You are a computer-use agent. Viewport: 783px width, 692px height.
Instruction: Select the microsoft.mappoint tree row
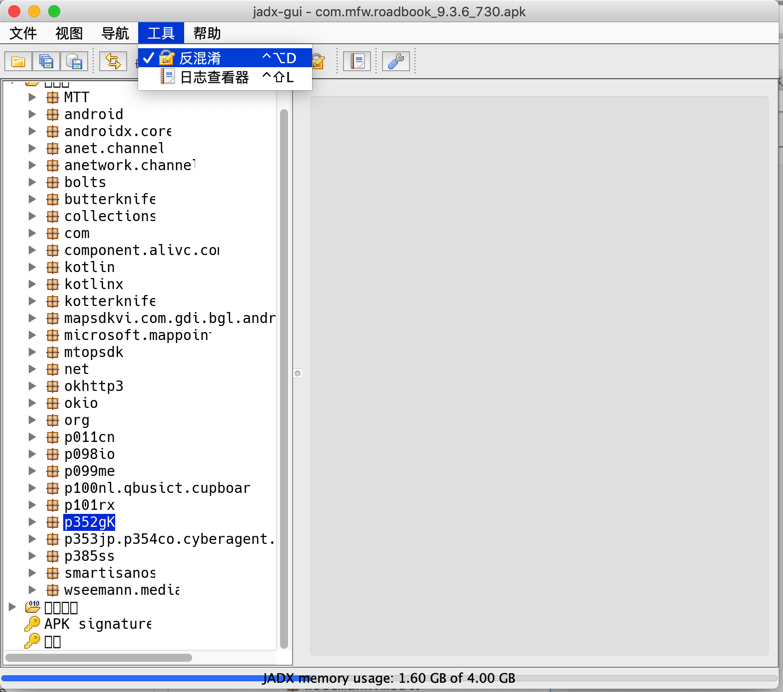click(x=137, y=335)
